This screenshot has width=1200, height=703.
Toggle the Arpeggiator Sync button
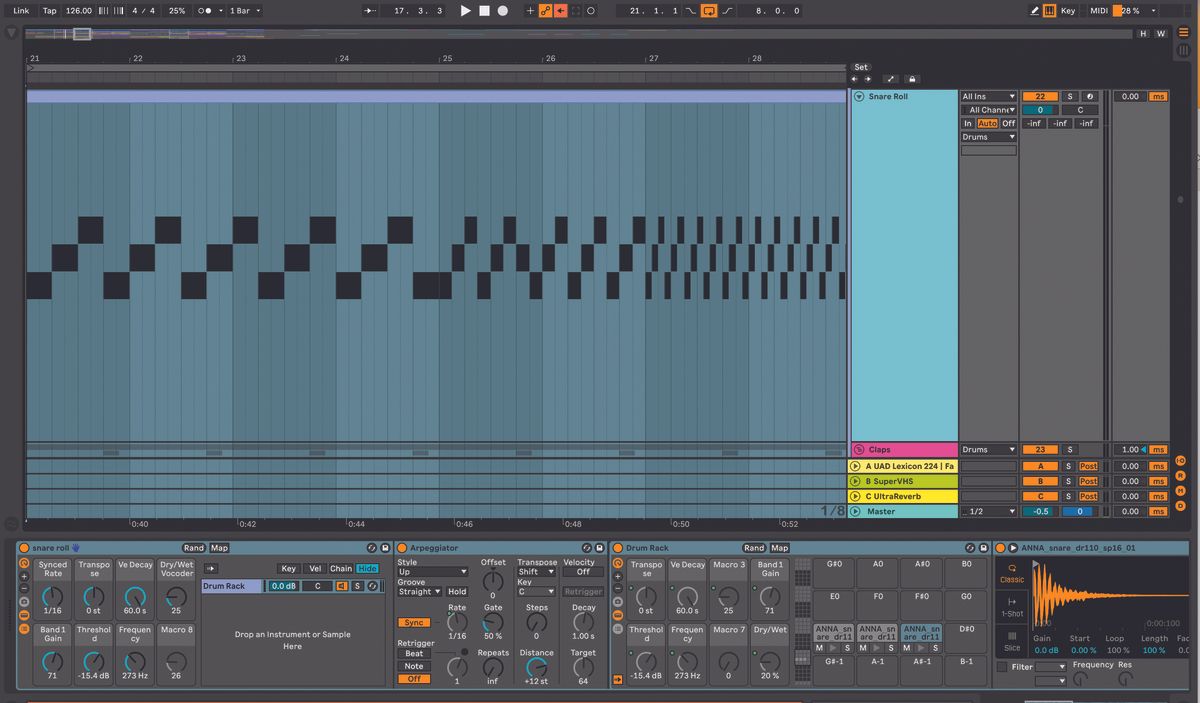[x=414, y=622]
